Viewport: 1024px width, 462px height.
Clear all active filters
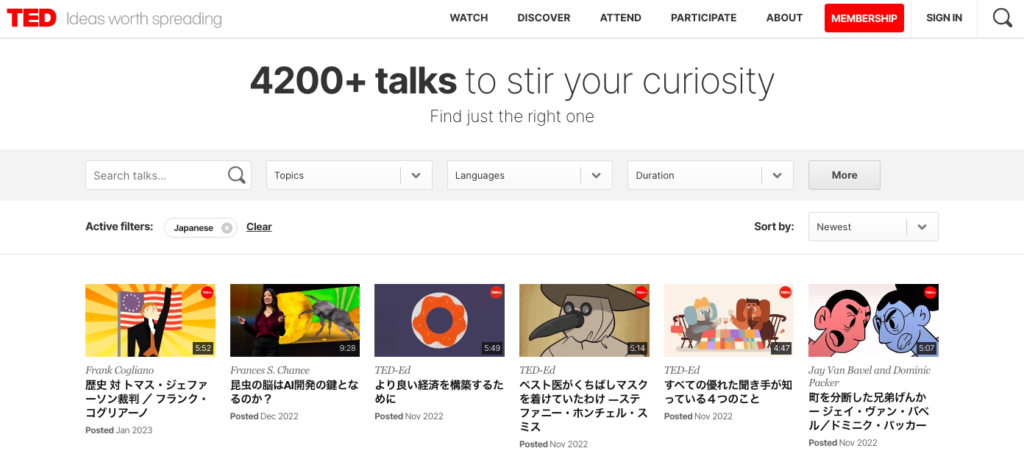point(259,227)
